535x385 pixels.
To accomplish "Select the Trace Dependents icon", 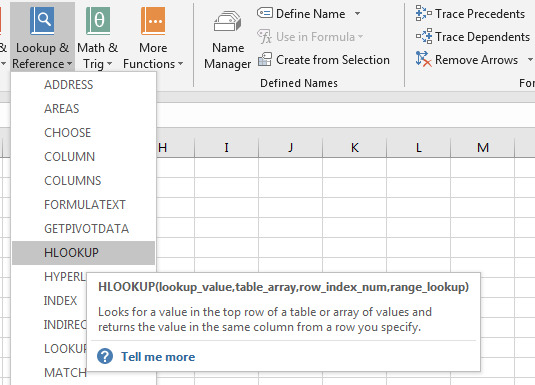I will [x=423, y=36].
